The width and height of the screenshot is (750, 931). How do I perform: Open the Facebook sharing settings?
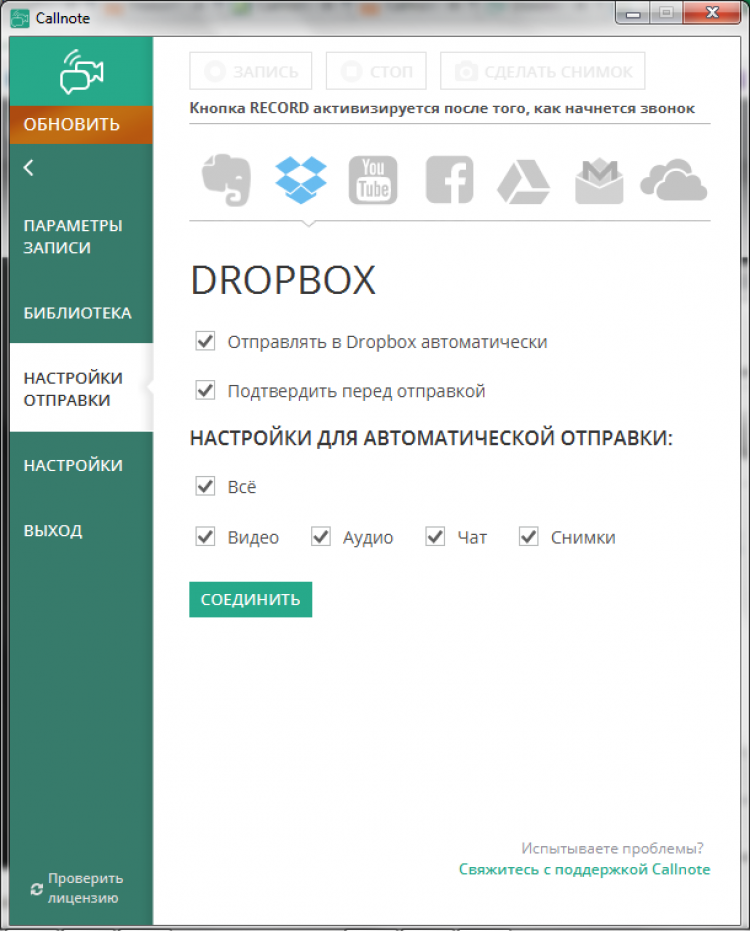tap(450, 180)
